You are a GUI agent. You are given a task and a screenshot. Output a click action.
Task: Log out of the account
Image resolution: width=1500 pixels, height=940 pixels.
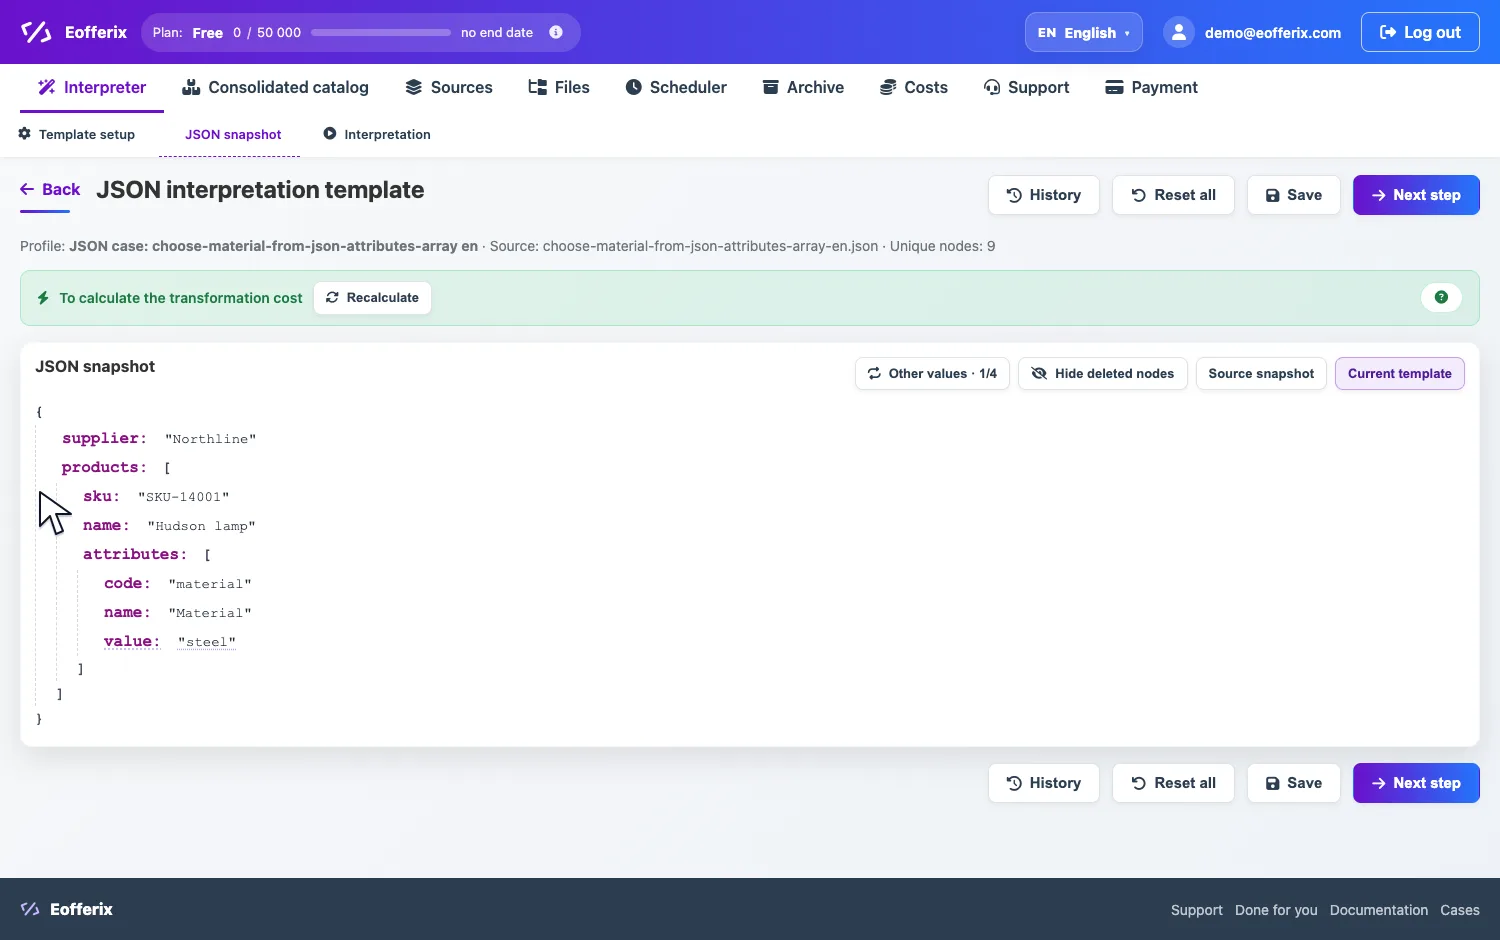coord(1420,32)
